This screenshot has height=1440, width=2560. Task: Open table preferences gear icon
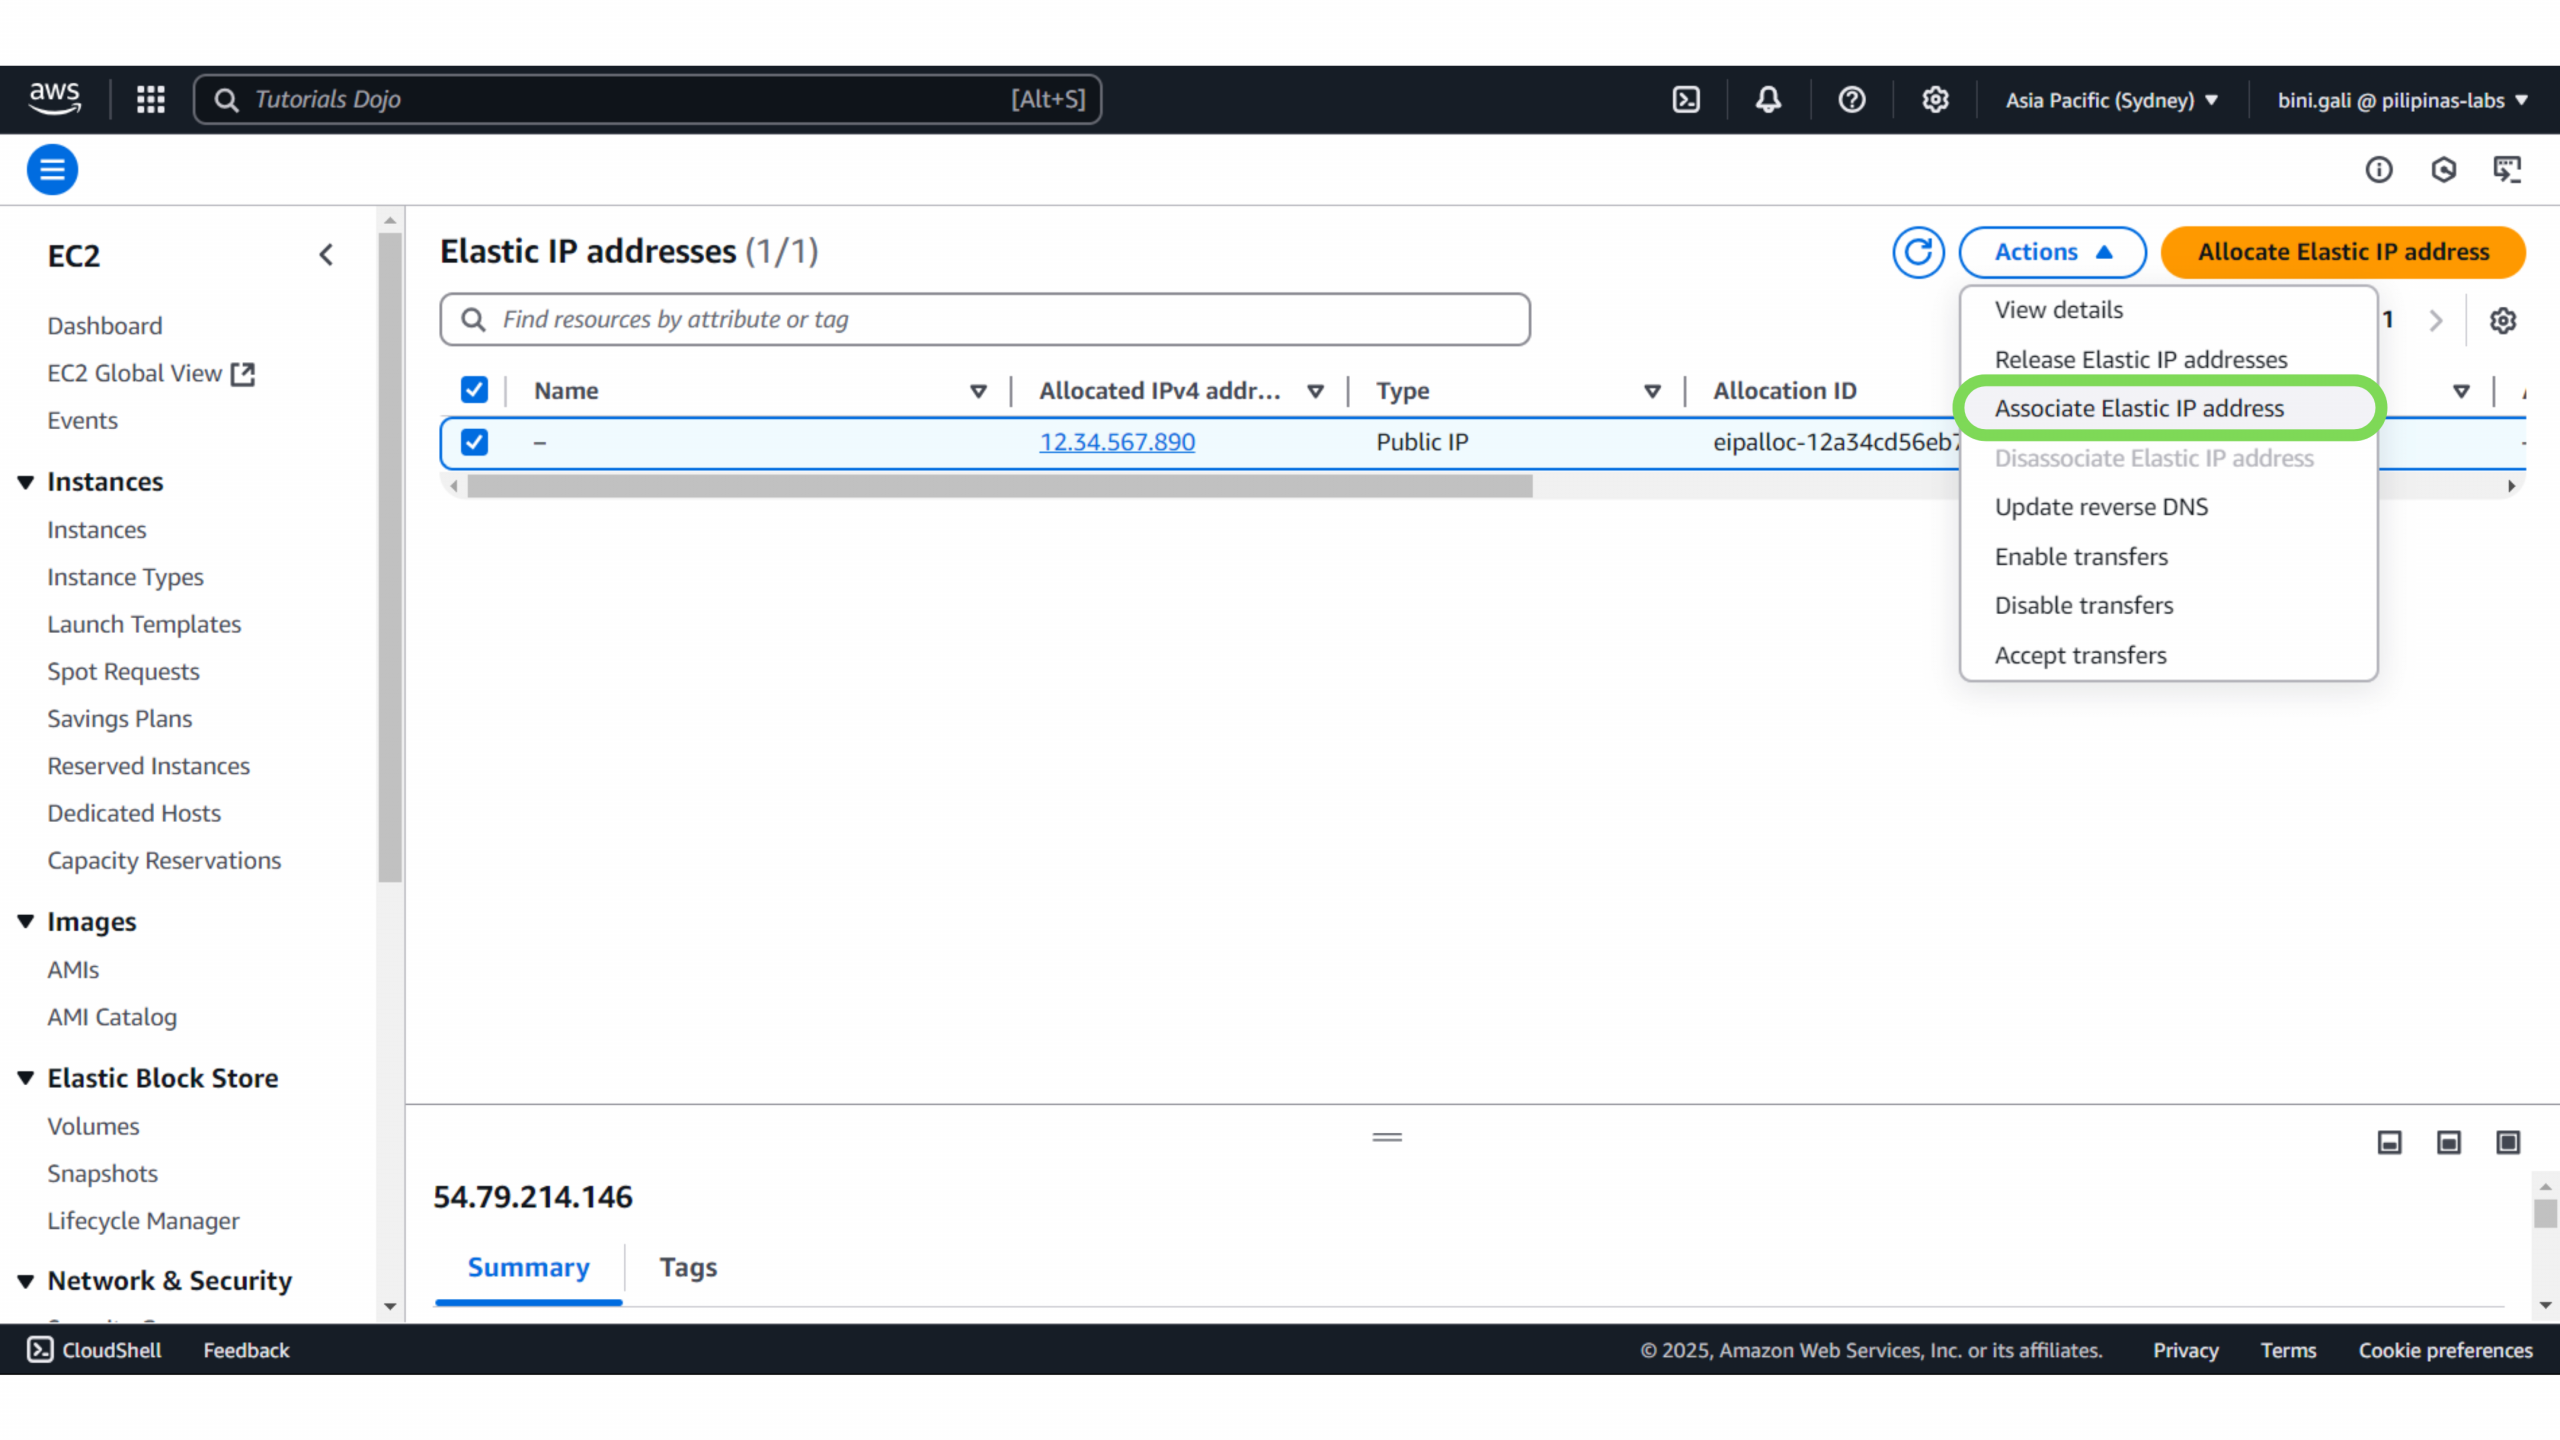tap(2502, 320)
